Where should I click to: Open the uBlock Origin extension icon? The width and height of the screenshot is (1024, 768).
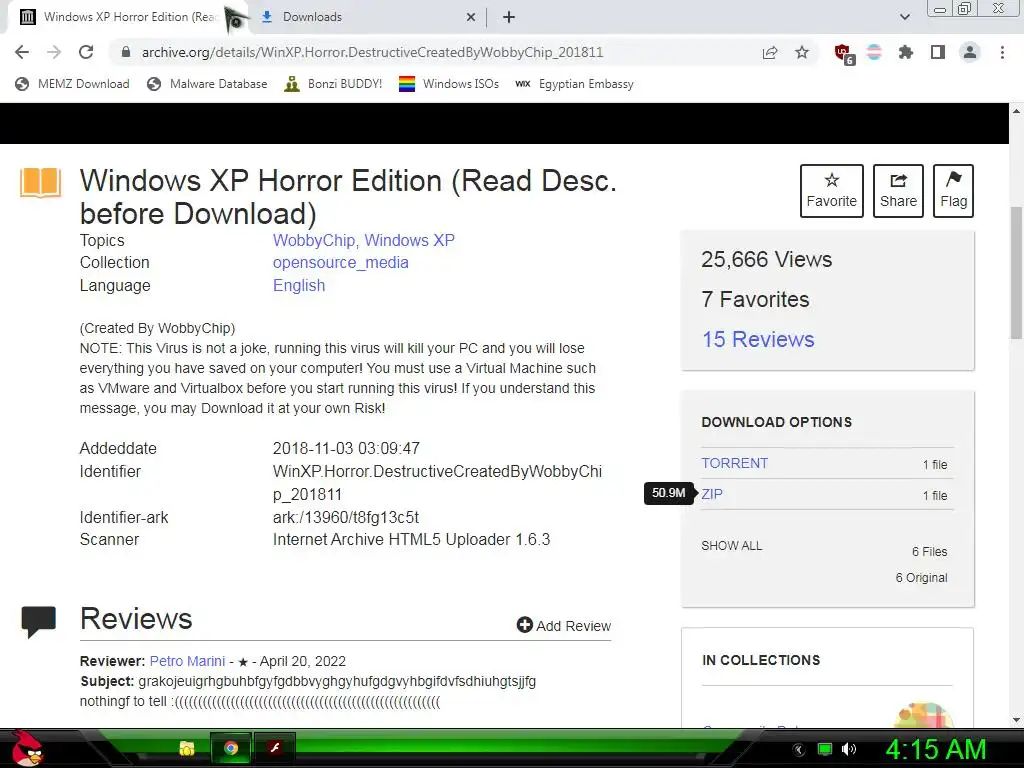844,53
